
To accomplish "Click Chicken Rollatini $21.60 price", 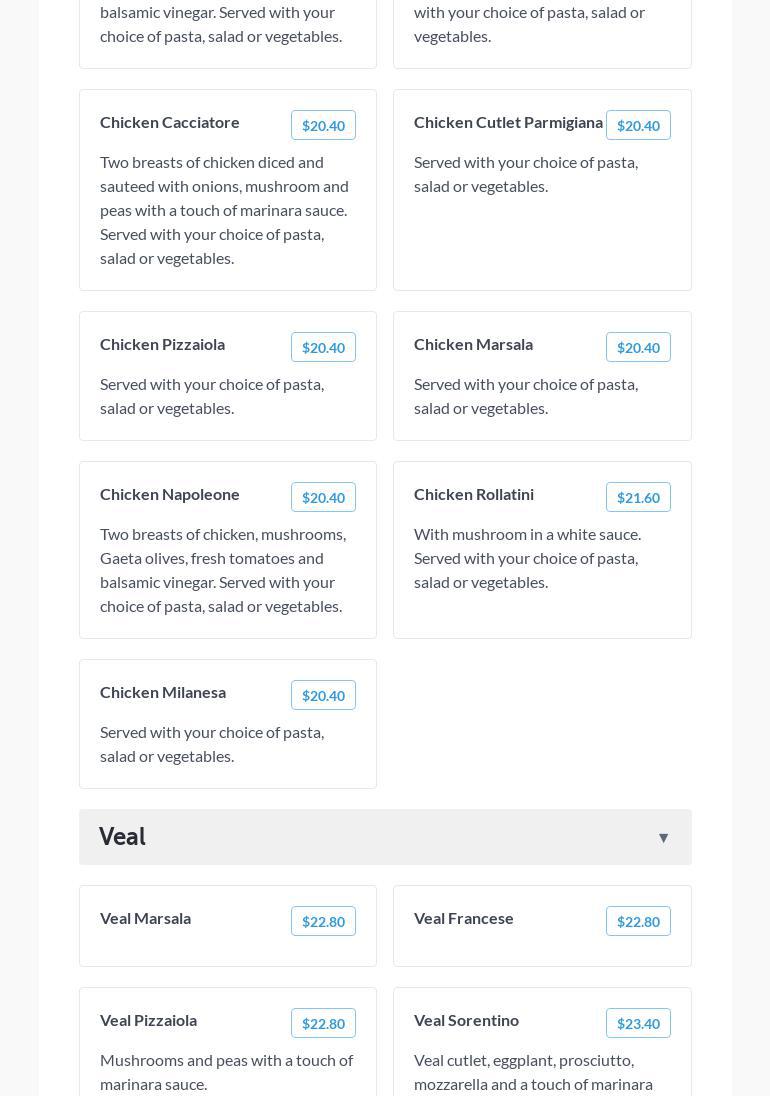I will click(x=638, y=497).
